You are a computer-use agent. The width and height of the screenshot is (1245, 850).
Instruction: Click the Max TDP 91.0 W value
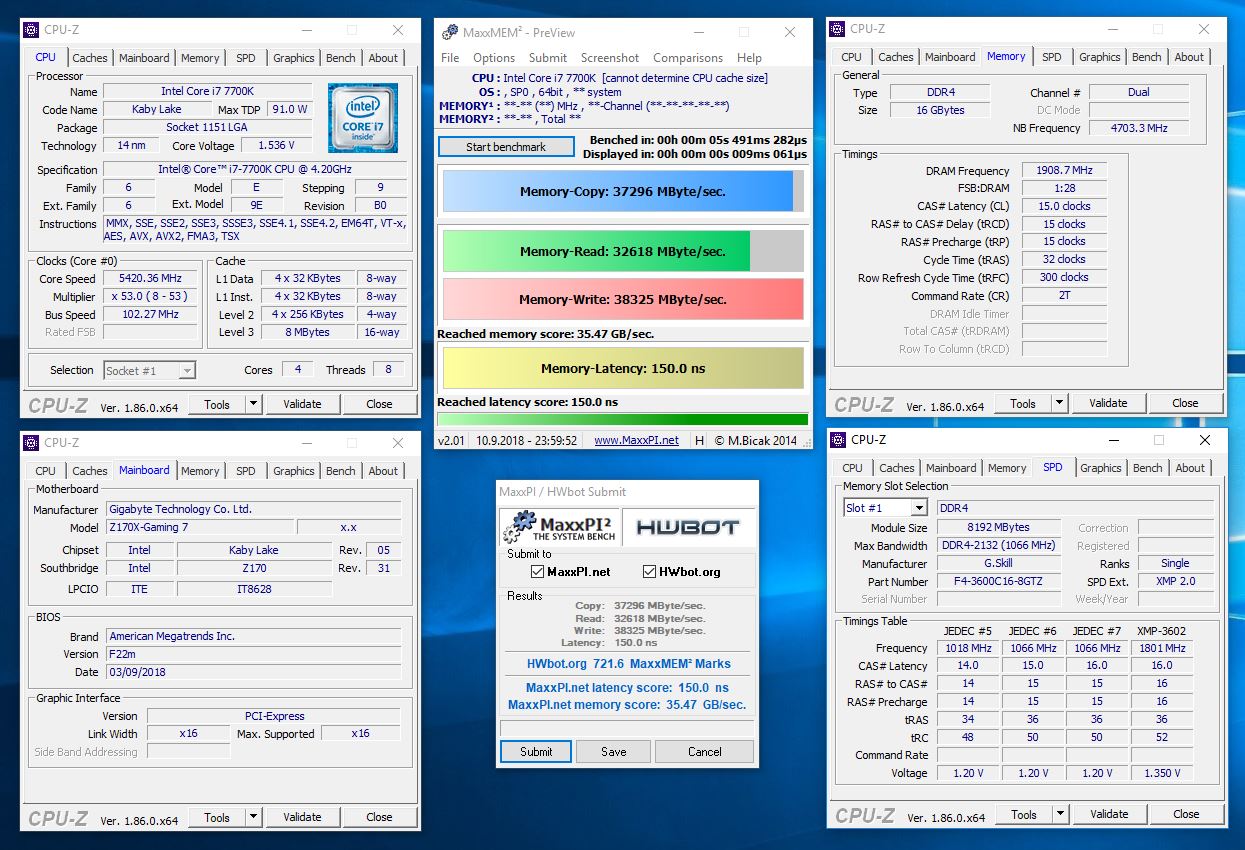[x=290, y=110]
